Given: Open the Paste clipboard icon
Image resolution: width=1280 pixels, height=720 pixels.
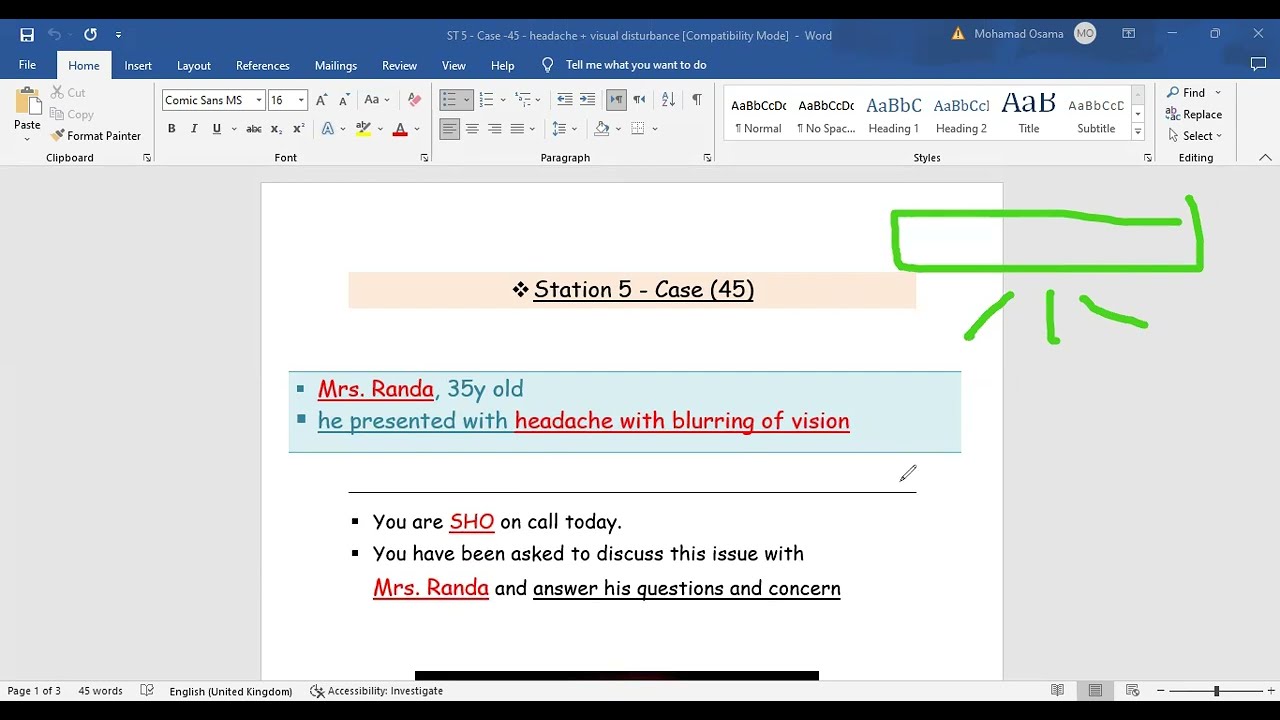Looking at the screenshot, I should (27, 101).
